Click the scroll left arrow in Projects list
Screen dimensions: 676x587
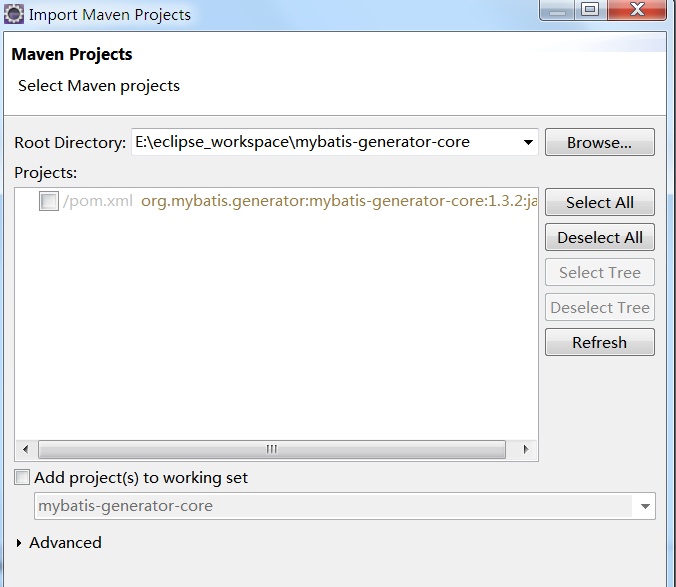[26, 450]
